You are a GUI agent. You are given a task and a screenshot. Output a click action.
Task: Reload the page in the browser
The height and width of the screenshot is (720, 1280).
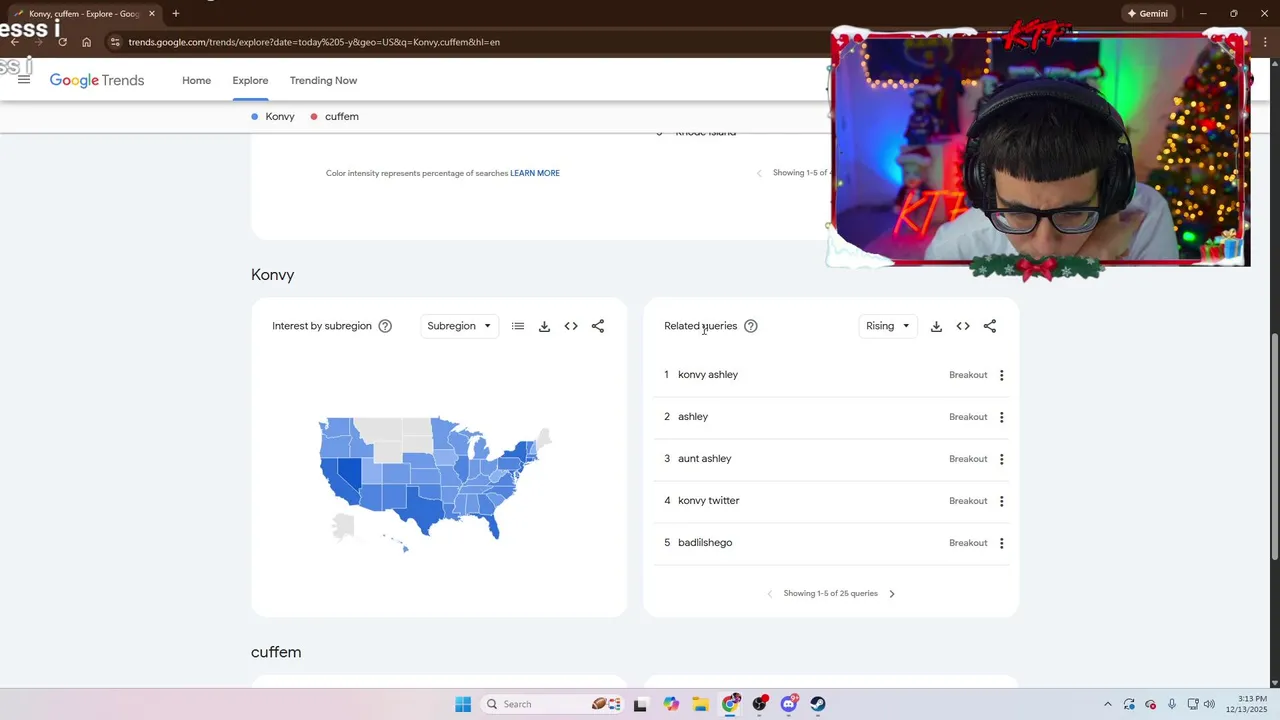tap(62, 42)
